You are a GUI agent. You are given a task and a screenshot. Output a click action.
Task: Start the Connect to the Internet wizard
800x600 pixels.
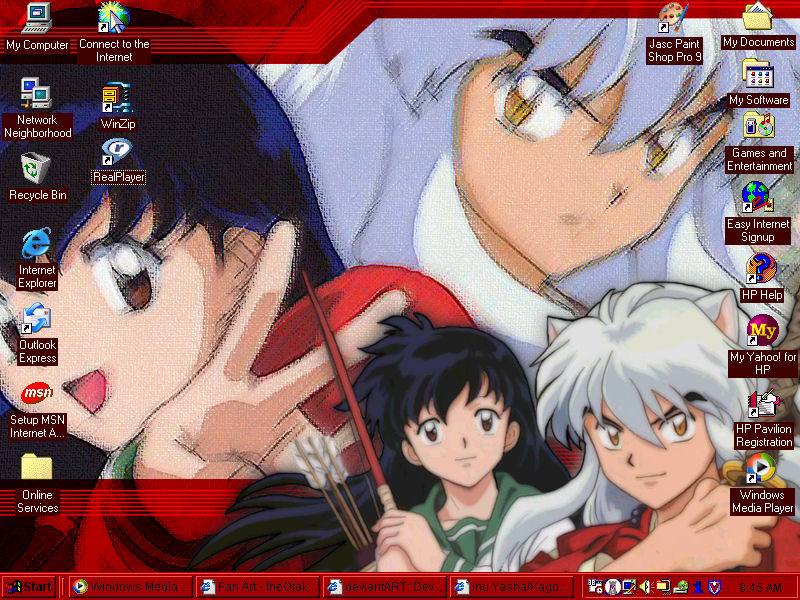click(112, 17)
